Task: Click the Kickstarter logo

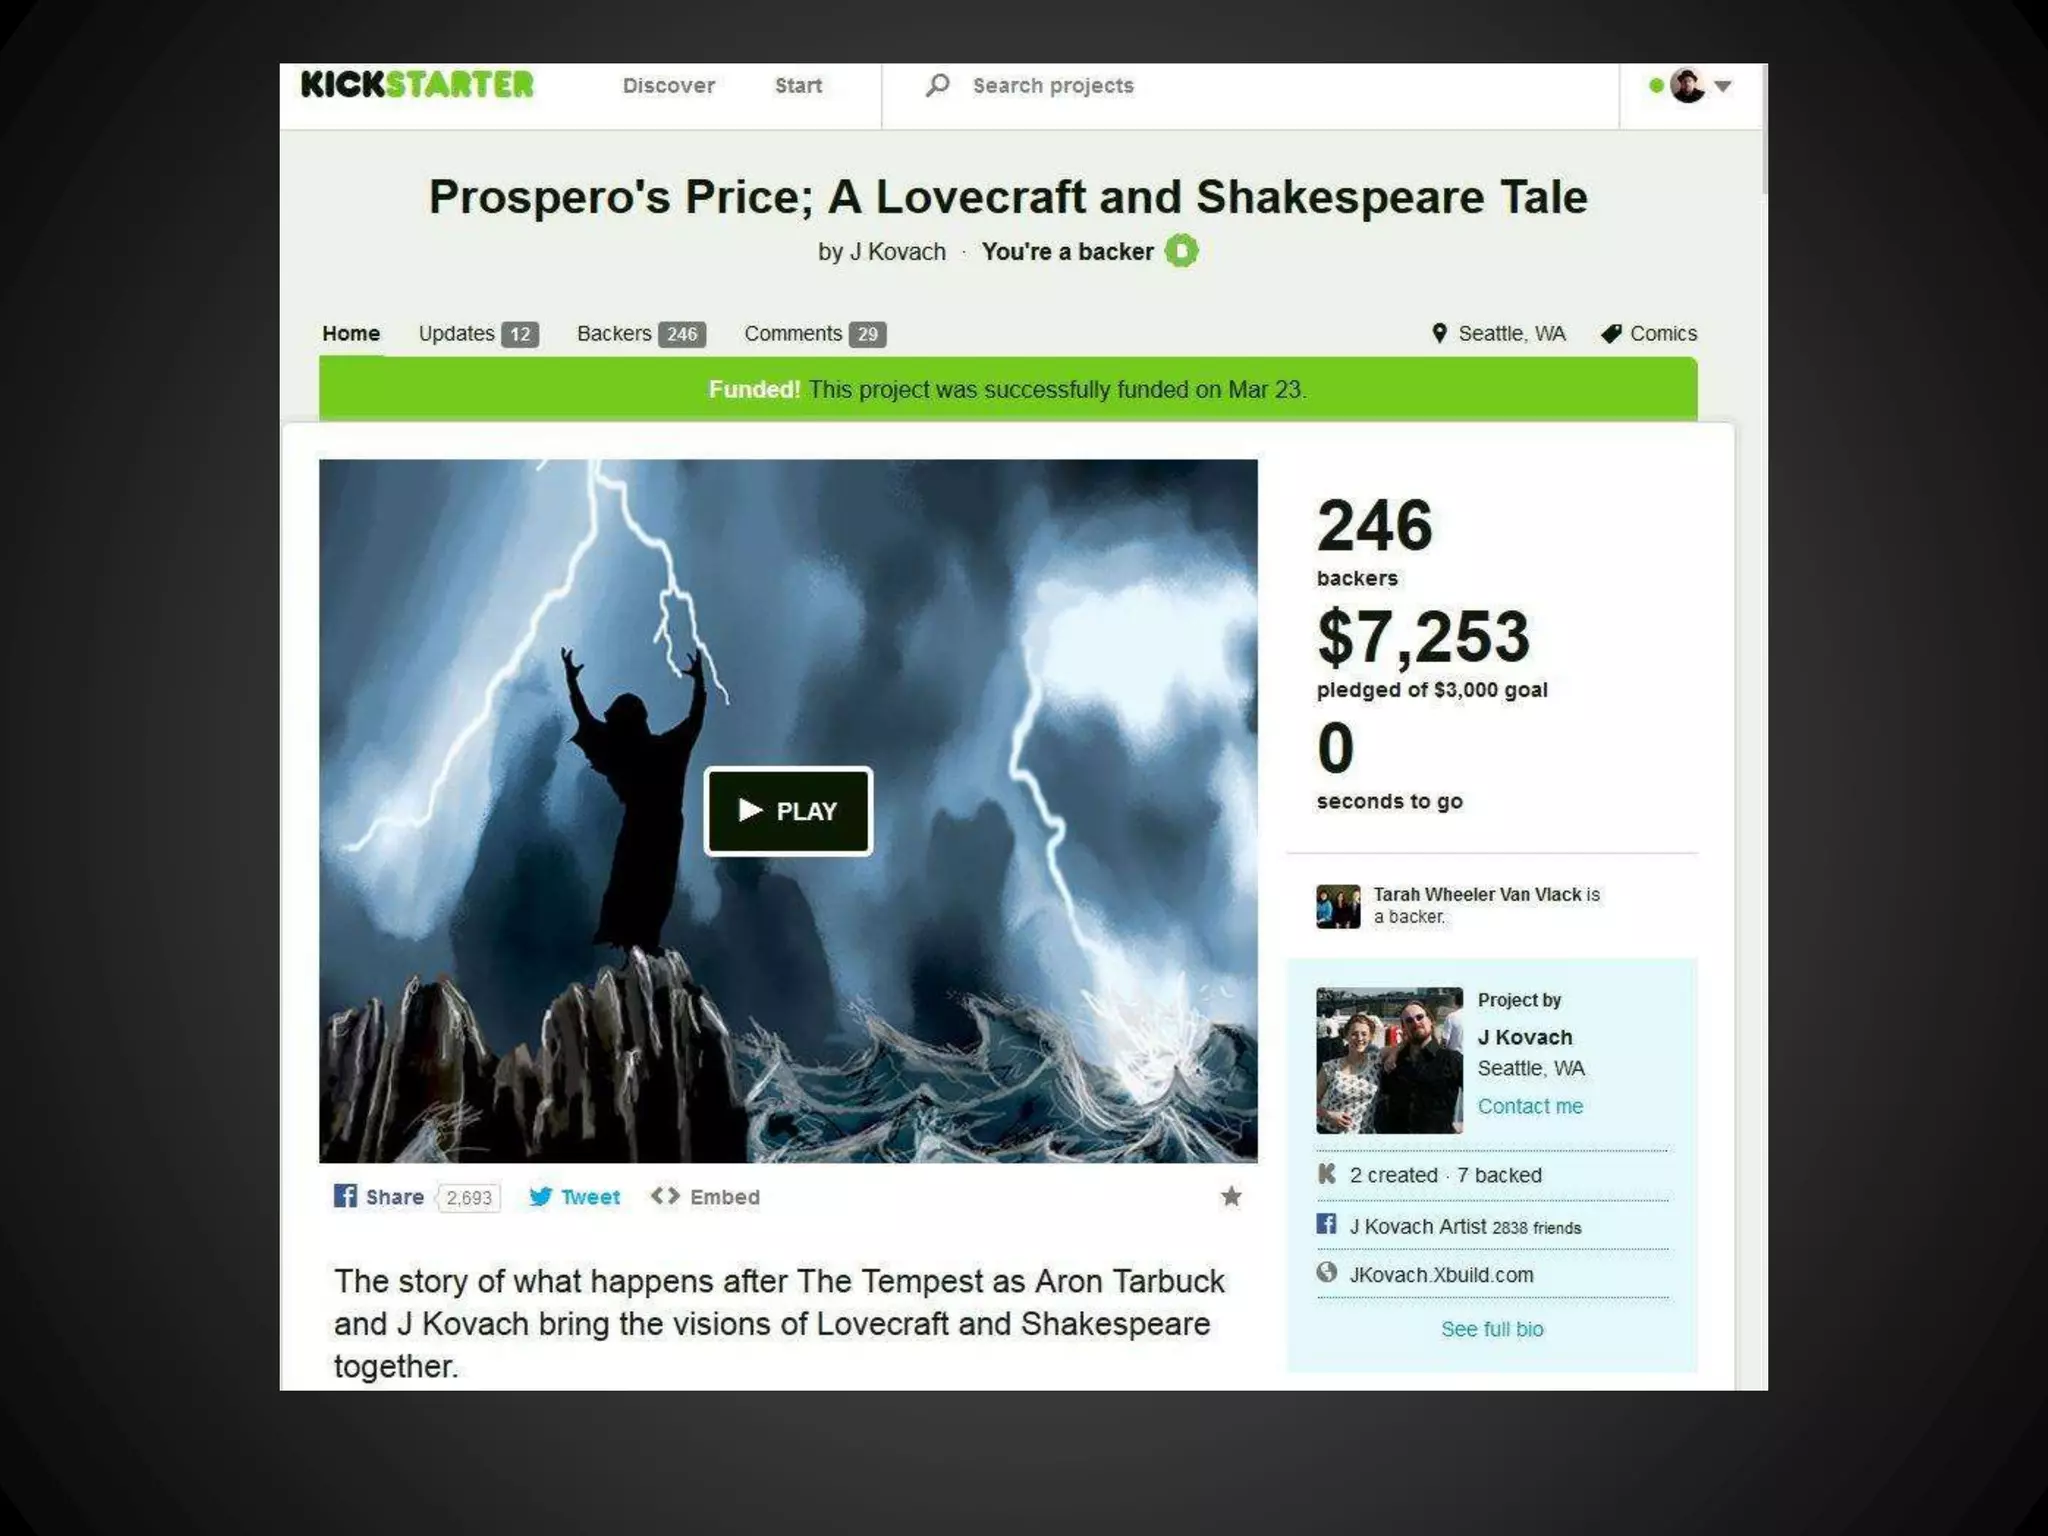Action: tap(417, 85)
